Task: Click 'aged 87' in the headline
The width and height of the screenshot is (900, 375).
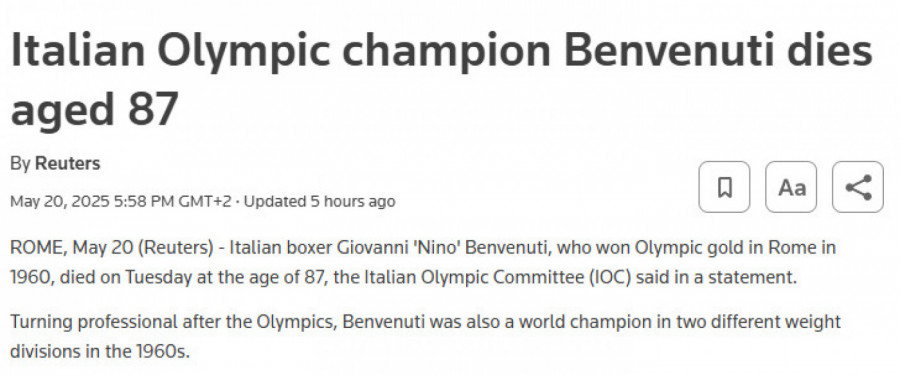Action: [x=95, y=109]
